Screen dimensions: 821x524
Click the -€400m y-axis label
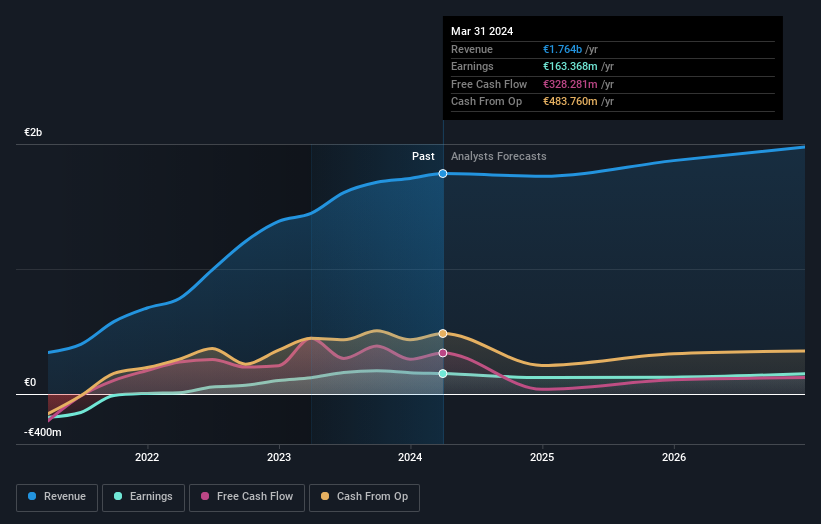click(x=42, y=432)
